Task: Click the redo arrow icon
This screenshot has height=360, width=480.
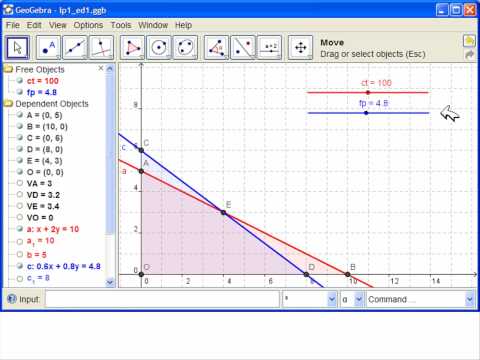Action: 469,54
